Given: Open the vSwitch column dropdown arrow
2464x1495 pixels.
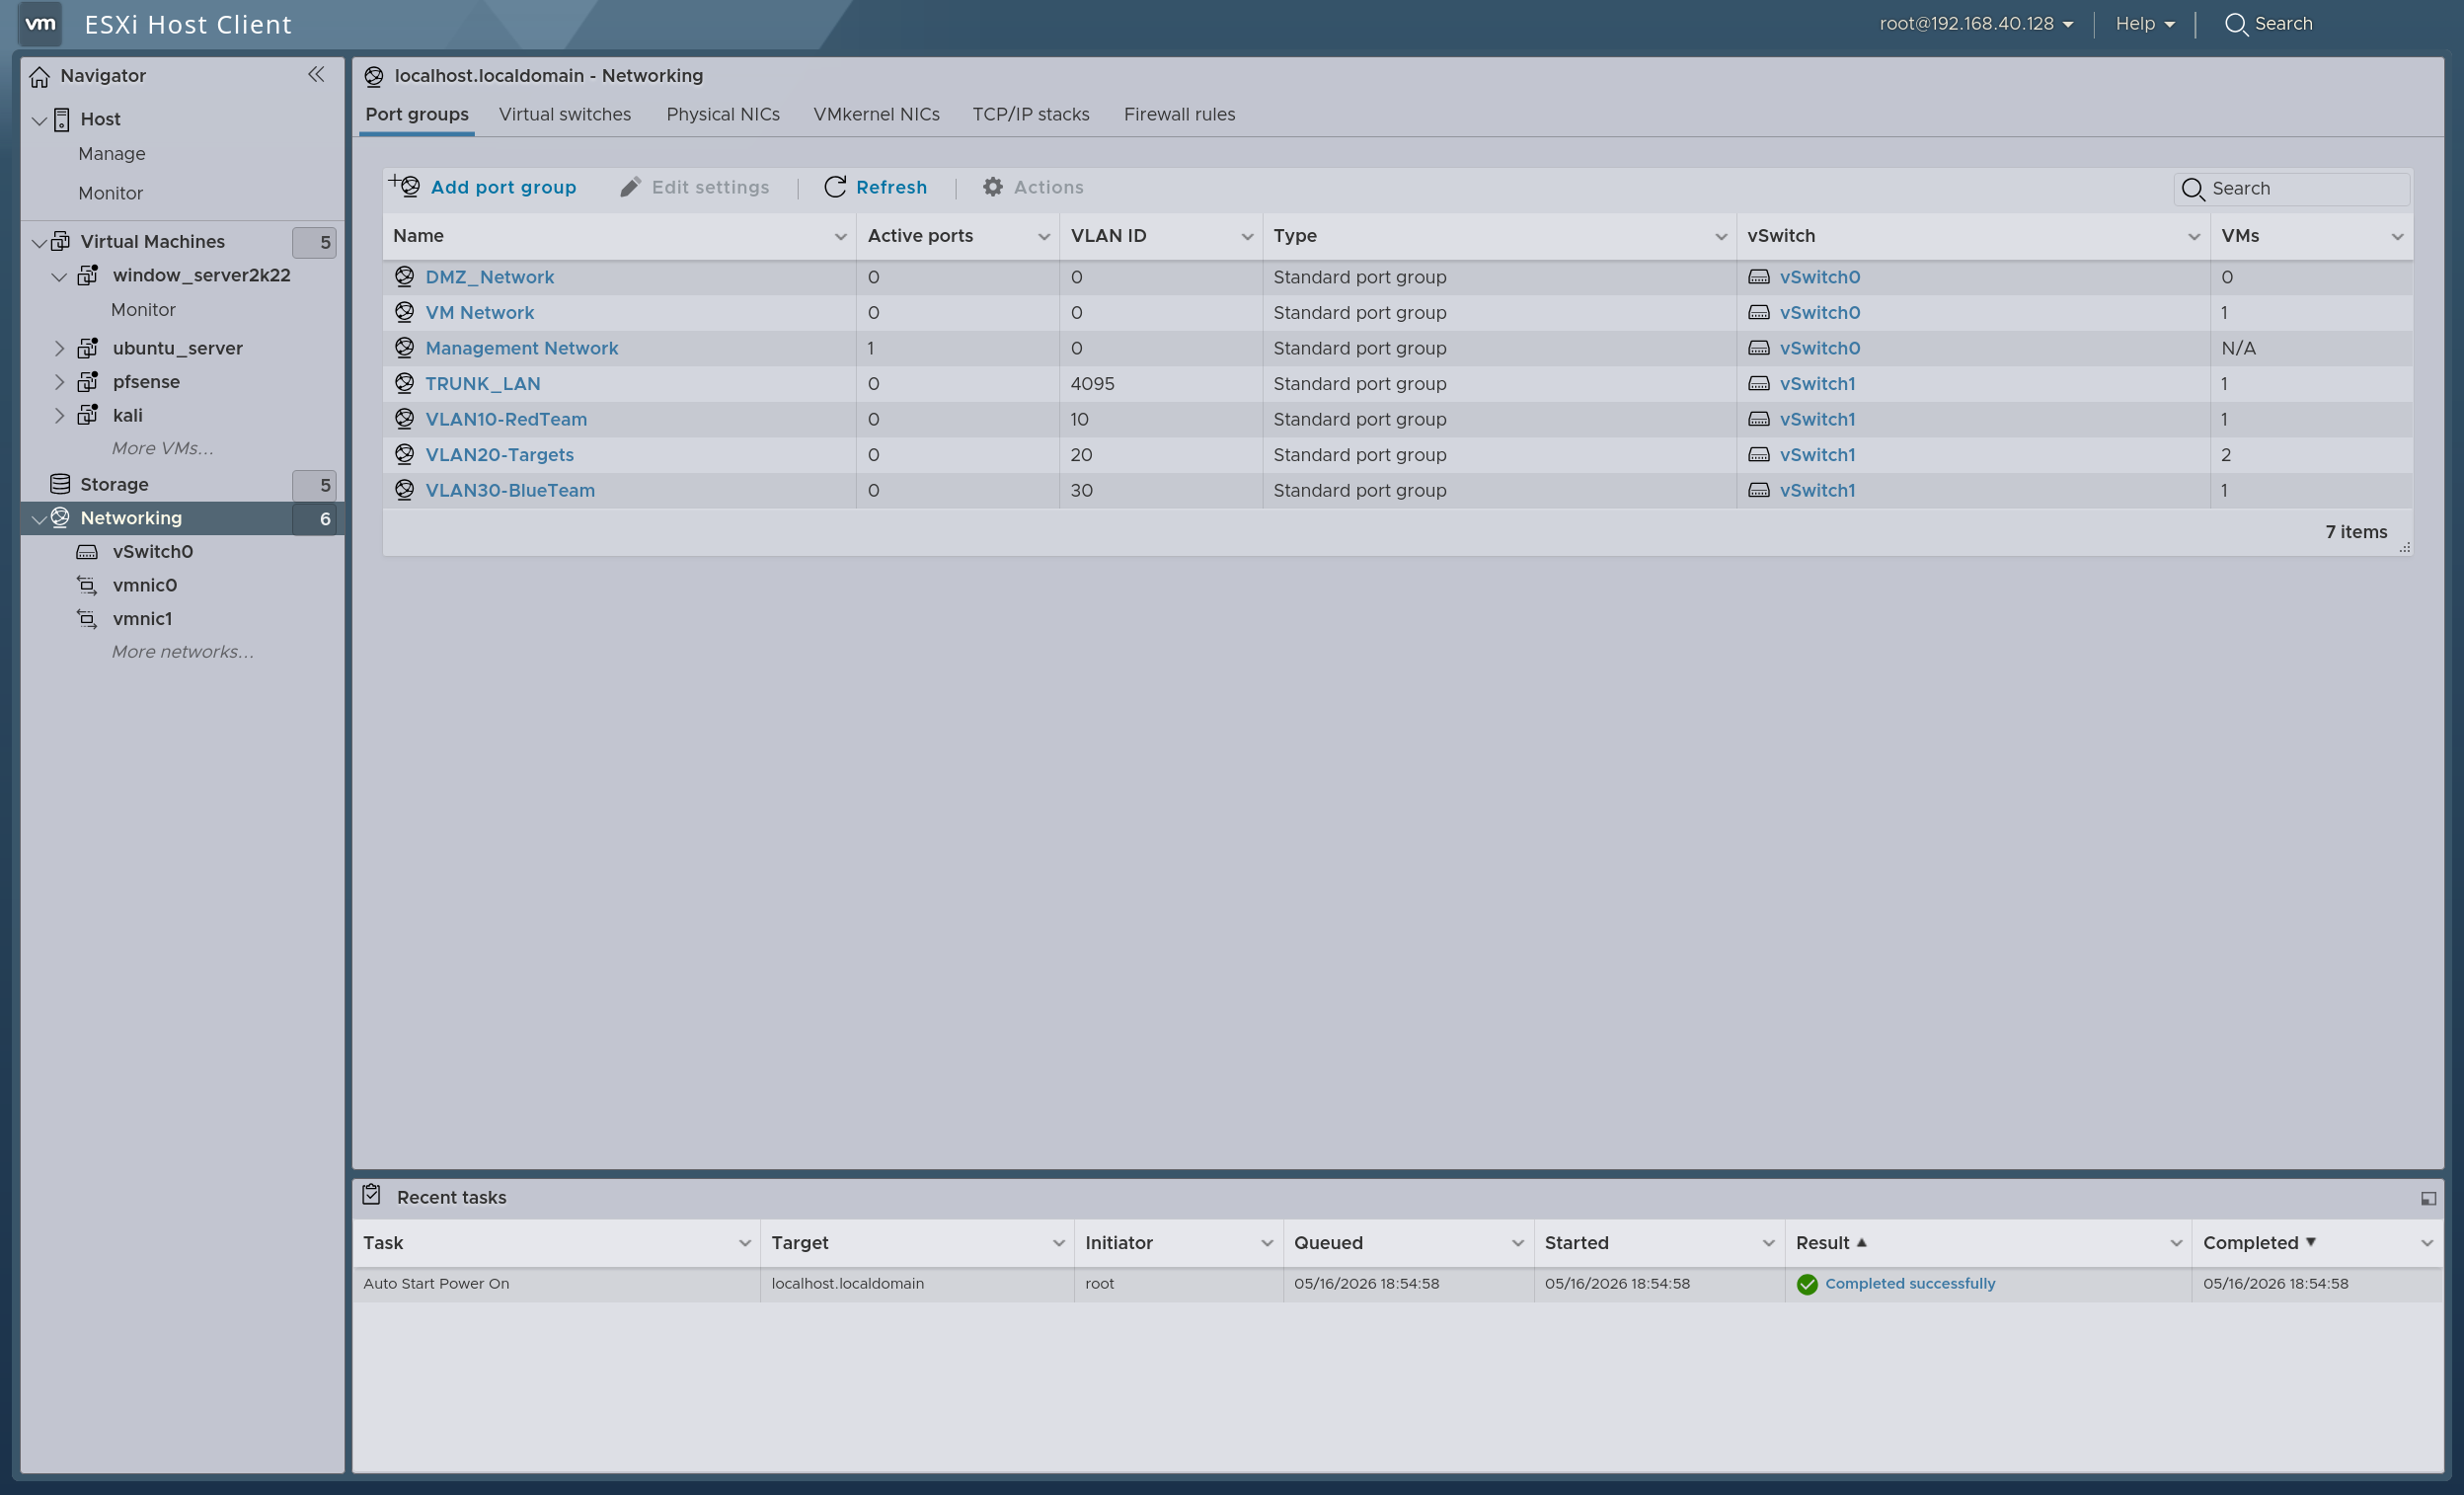Looking at the screenshot, I should 2193,237.
